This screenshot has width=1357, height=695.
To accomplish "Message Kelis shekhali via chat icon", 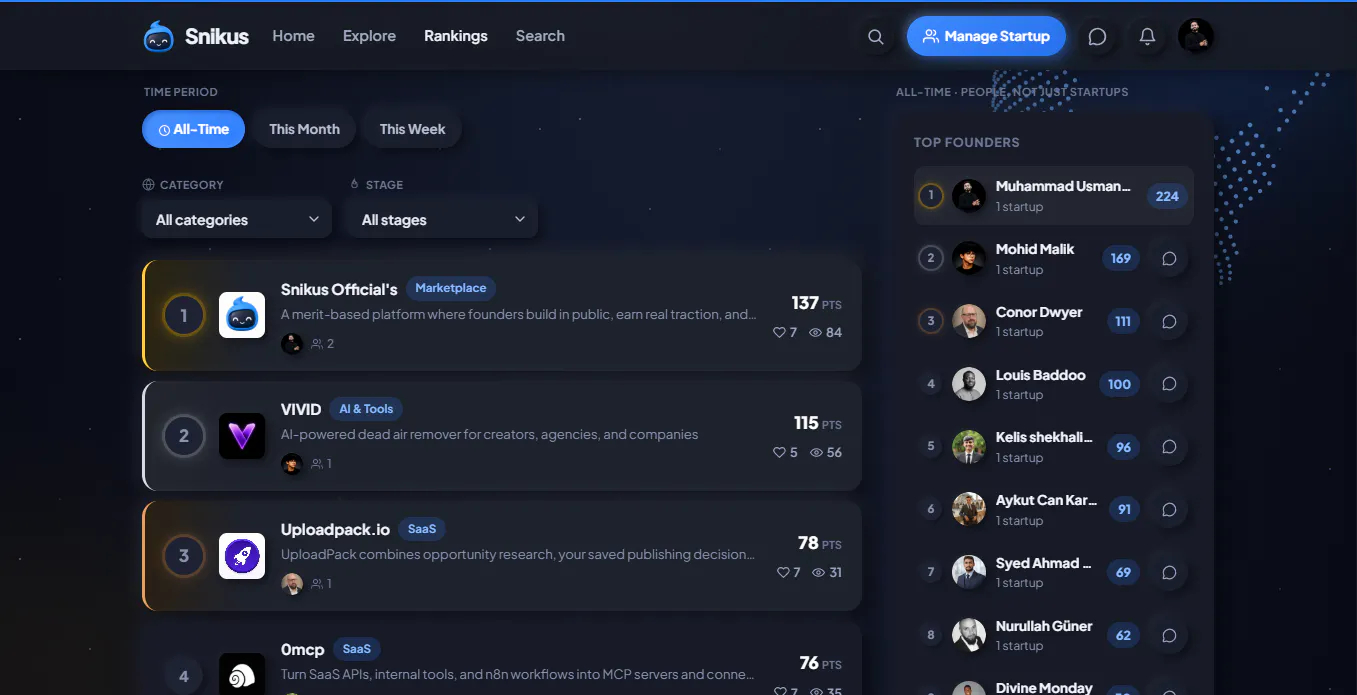I will 1169,447.
